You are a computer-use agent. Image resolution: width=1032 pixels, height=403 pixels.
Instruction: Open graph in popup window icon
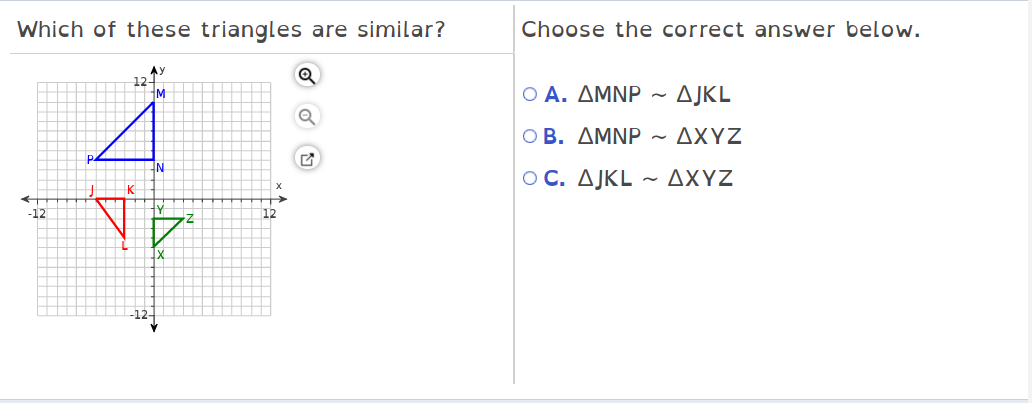[307, 159]
